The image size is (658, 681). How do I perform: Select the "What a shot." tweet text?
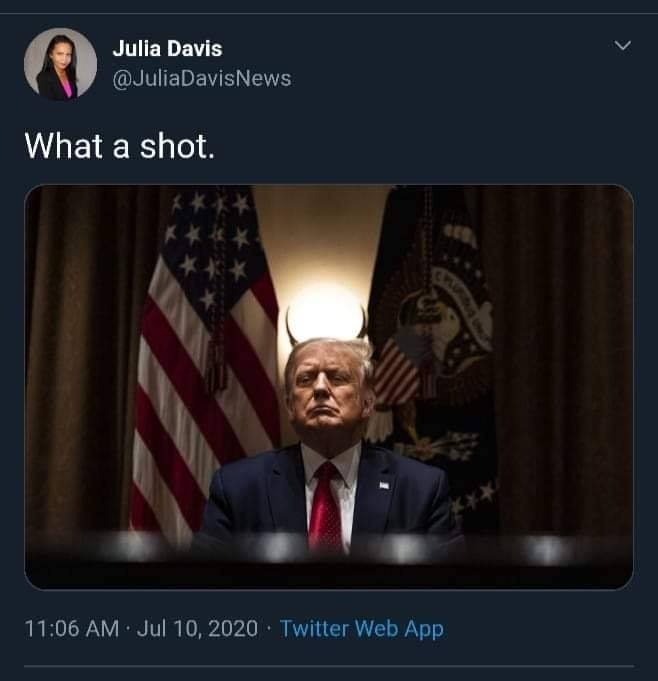pos(120,146)
